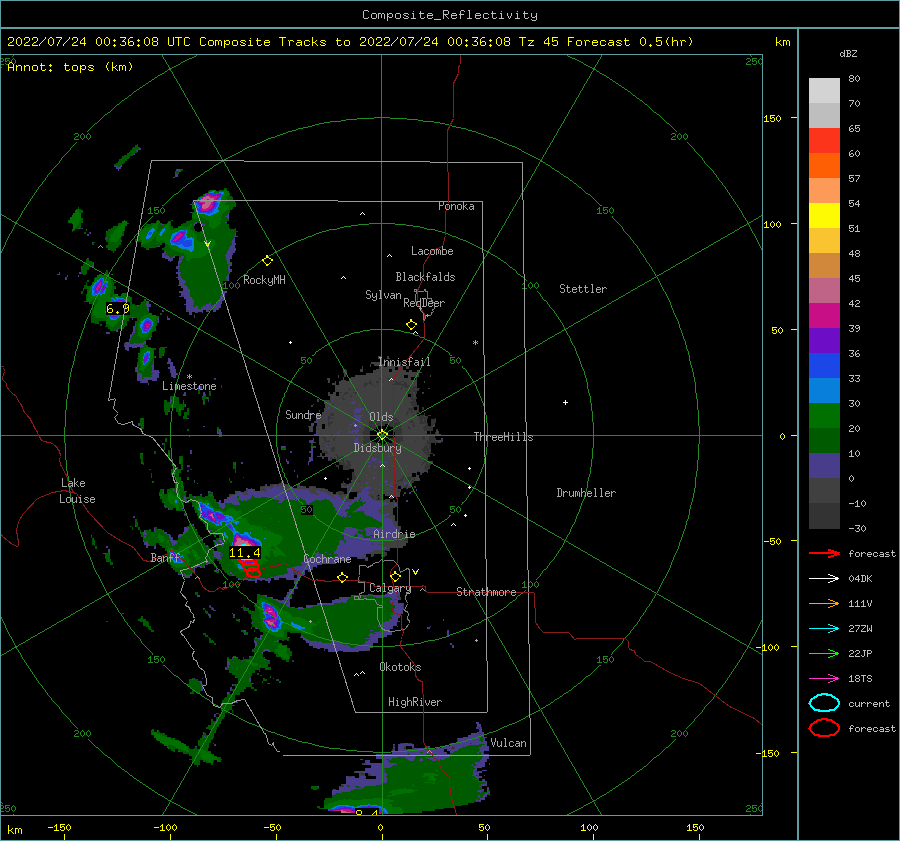Viewport: 900px width, 841px height.
Task: Click the Olds city label
Action: pyautogui.click(x=381, y=417)
